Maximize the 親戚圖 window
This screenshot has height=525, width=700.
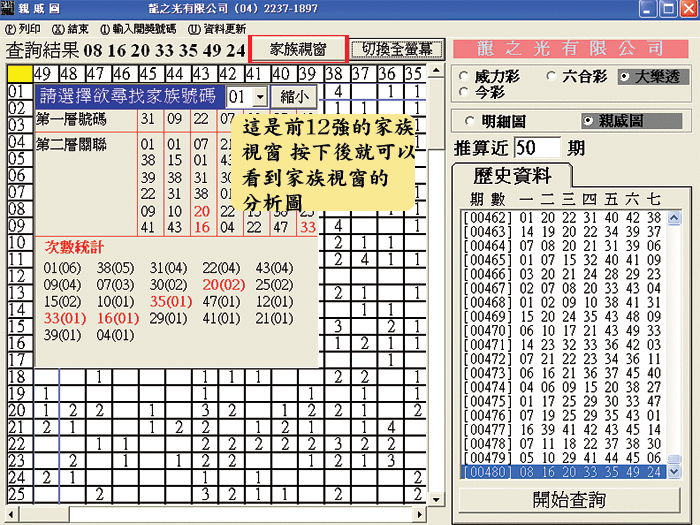pos(668,9)
